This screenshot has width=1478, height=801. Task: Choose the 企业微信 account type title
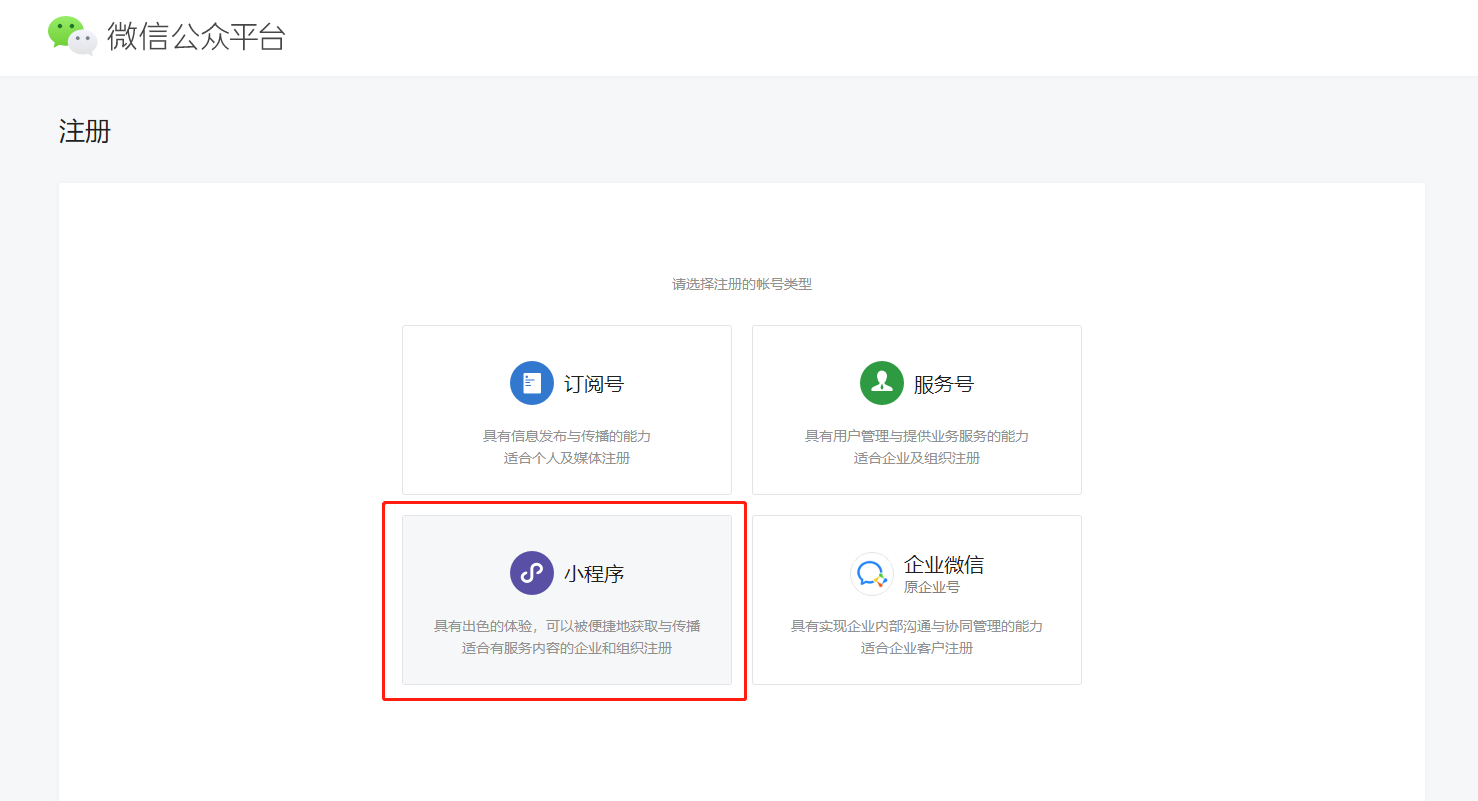pyautogui.click(x=944, y=565)
